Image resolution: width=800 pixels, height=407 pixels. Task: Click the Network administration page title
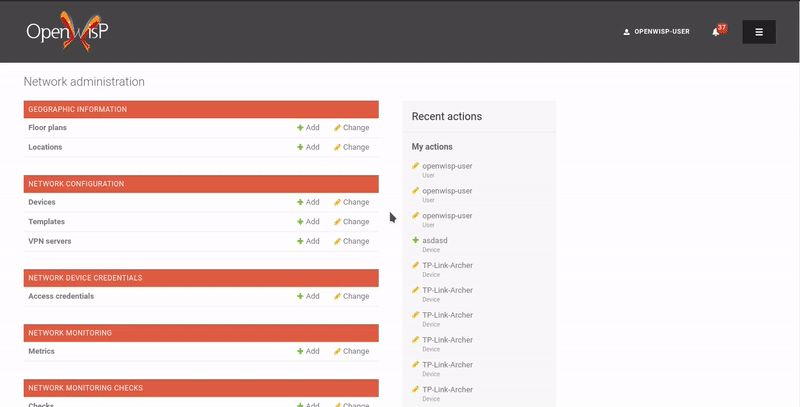click(x=84, y=82)
